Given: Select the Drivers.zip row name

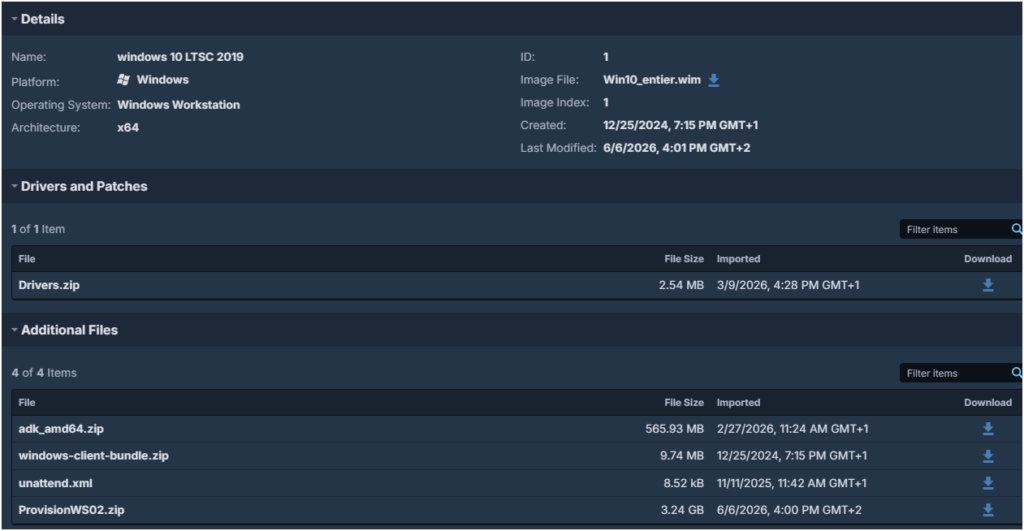Looking at the screenshot, I should (49, 285).
